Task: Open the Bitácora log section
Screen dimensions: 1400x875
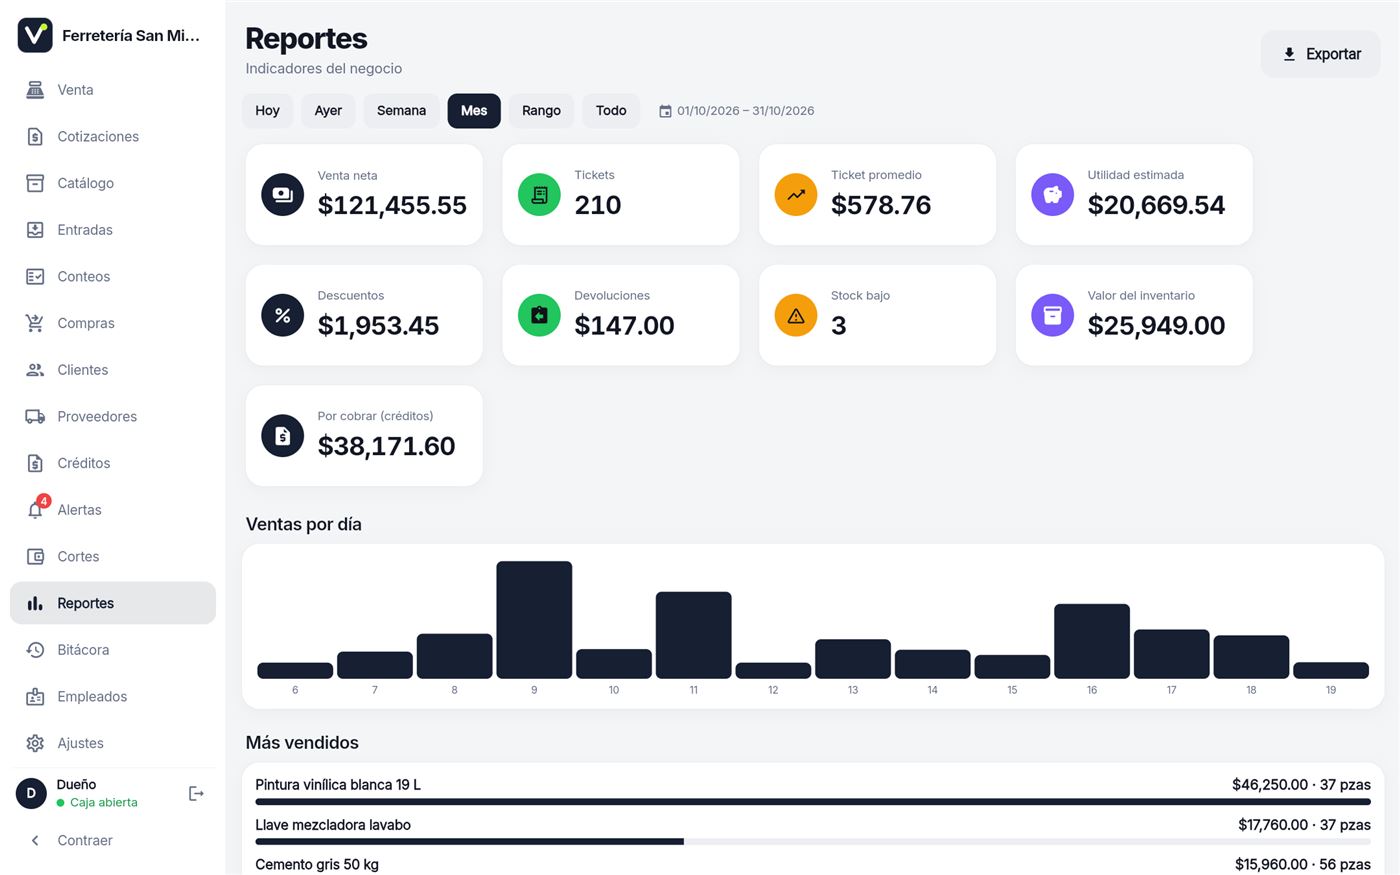Action: (x=113, y=650)
